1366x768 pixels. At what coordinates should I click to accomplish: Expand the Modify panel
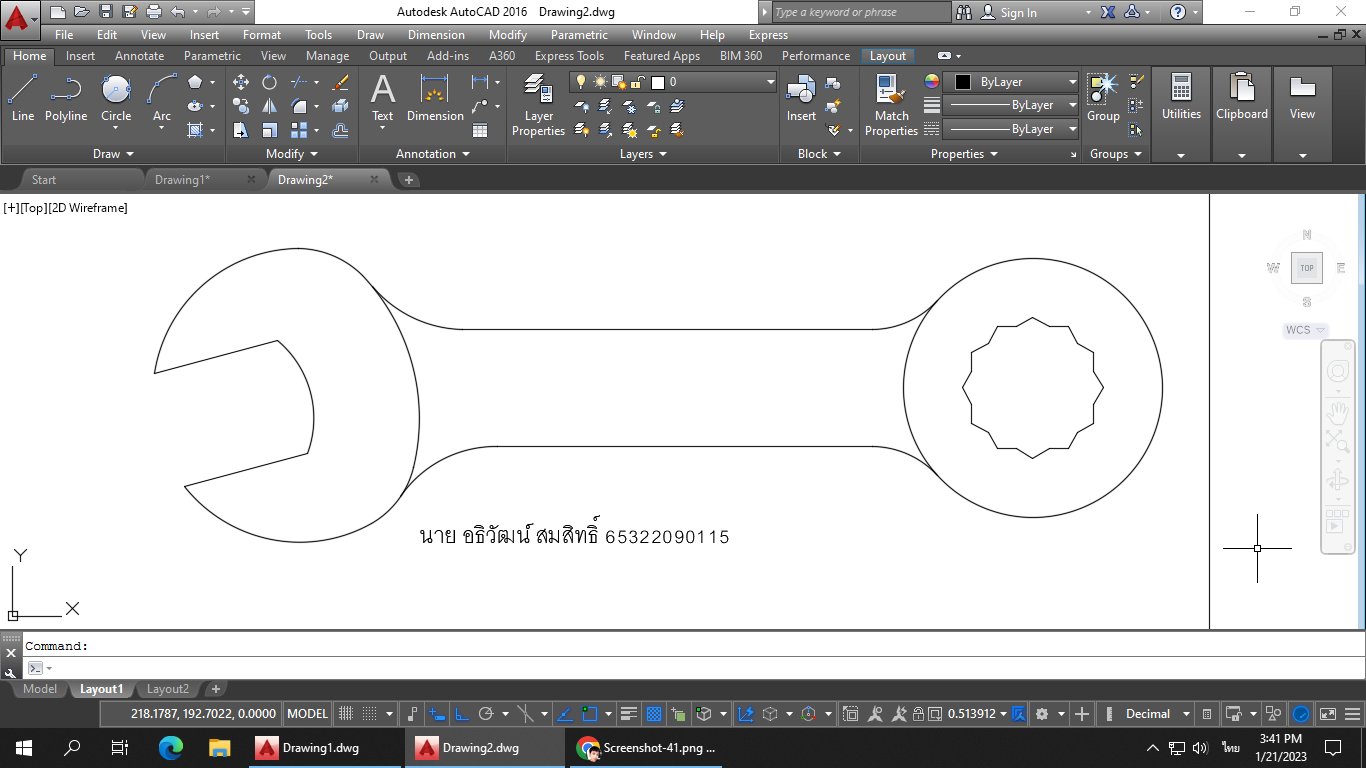291,154
